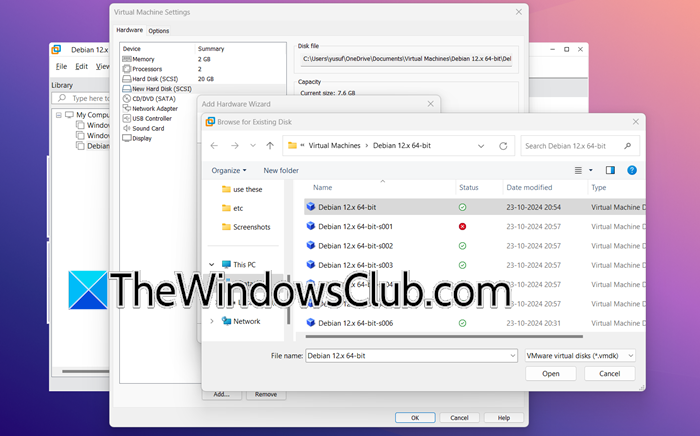This screenshot has width=700, height=436.
Task: Toggle the preview pane icon
Action: point(610,170)
